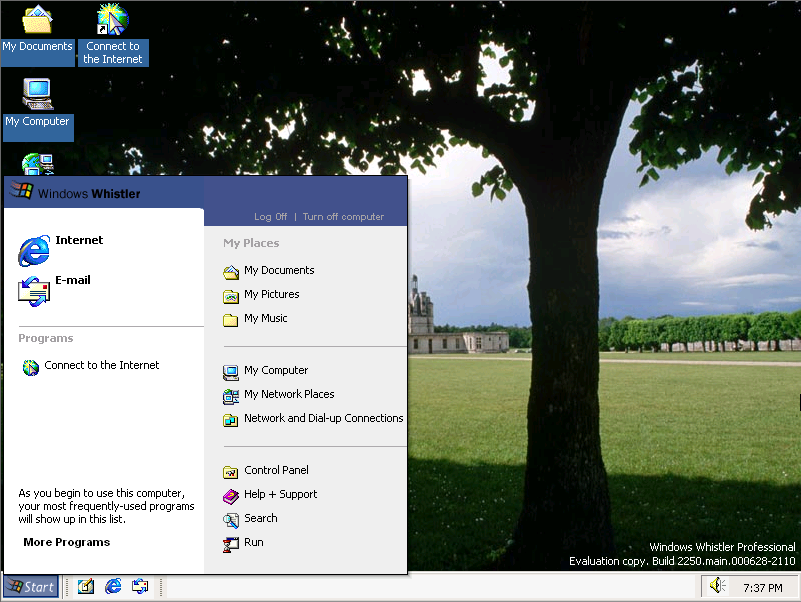Click the Start button
Screen dimensions: 801x602
tap(31, 586)
